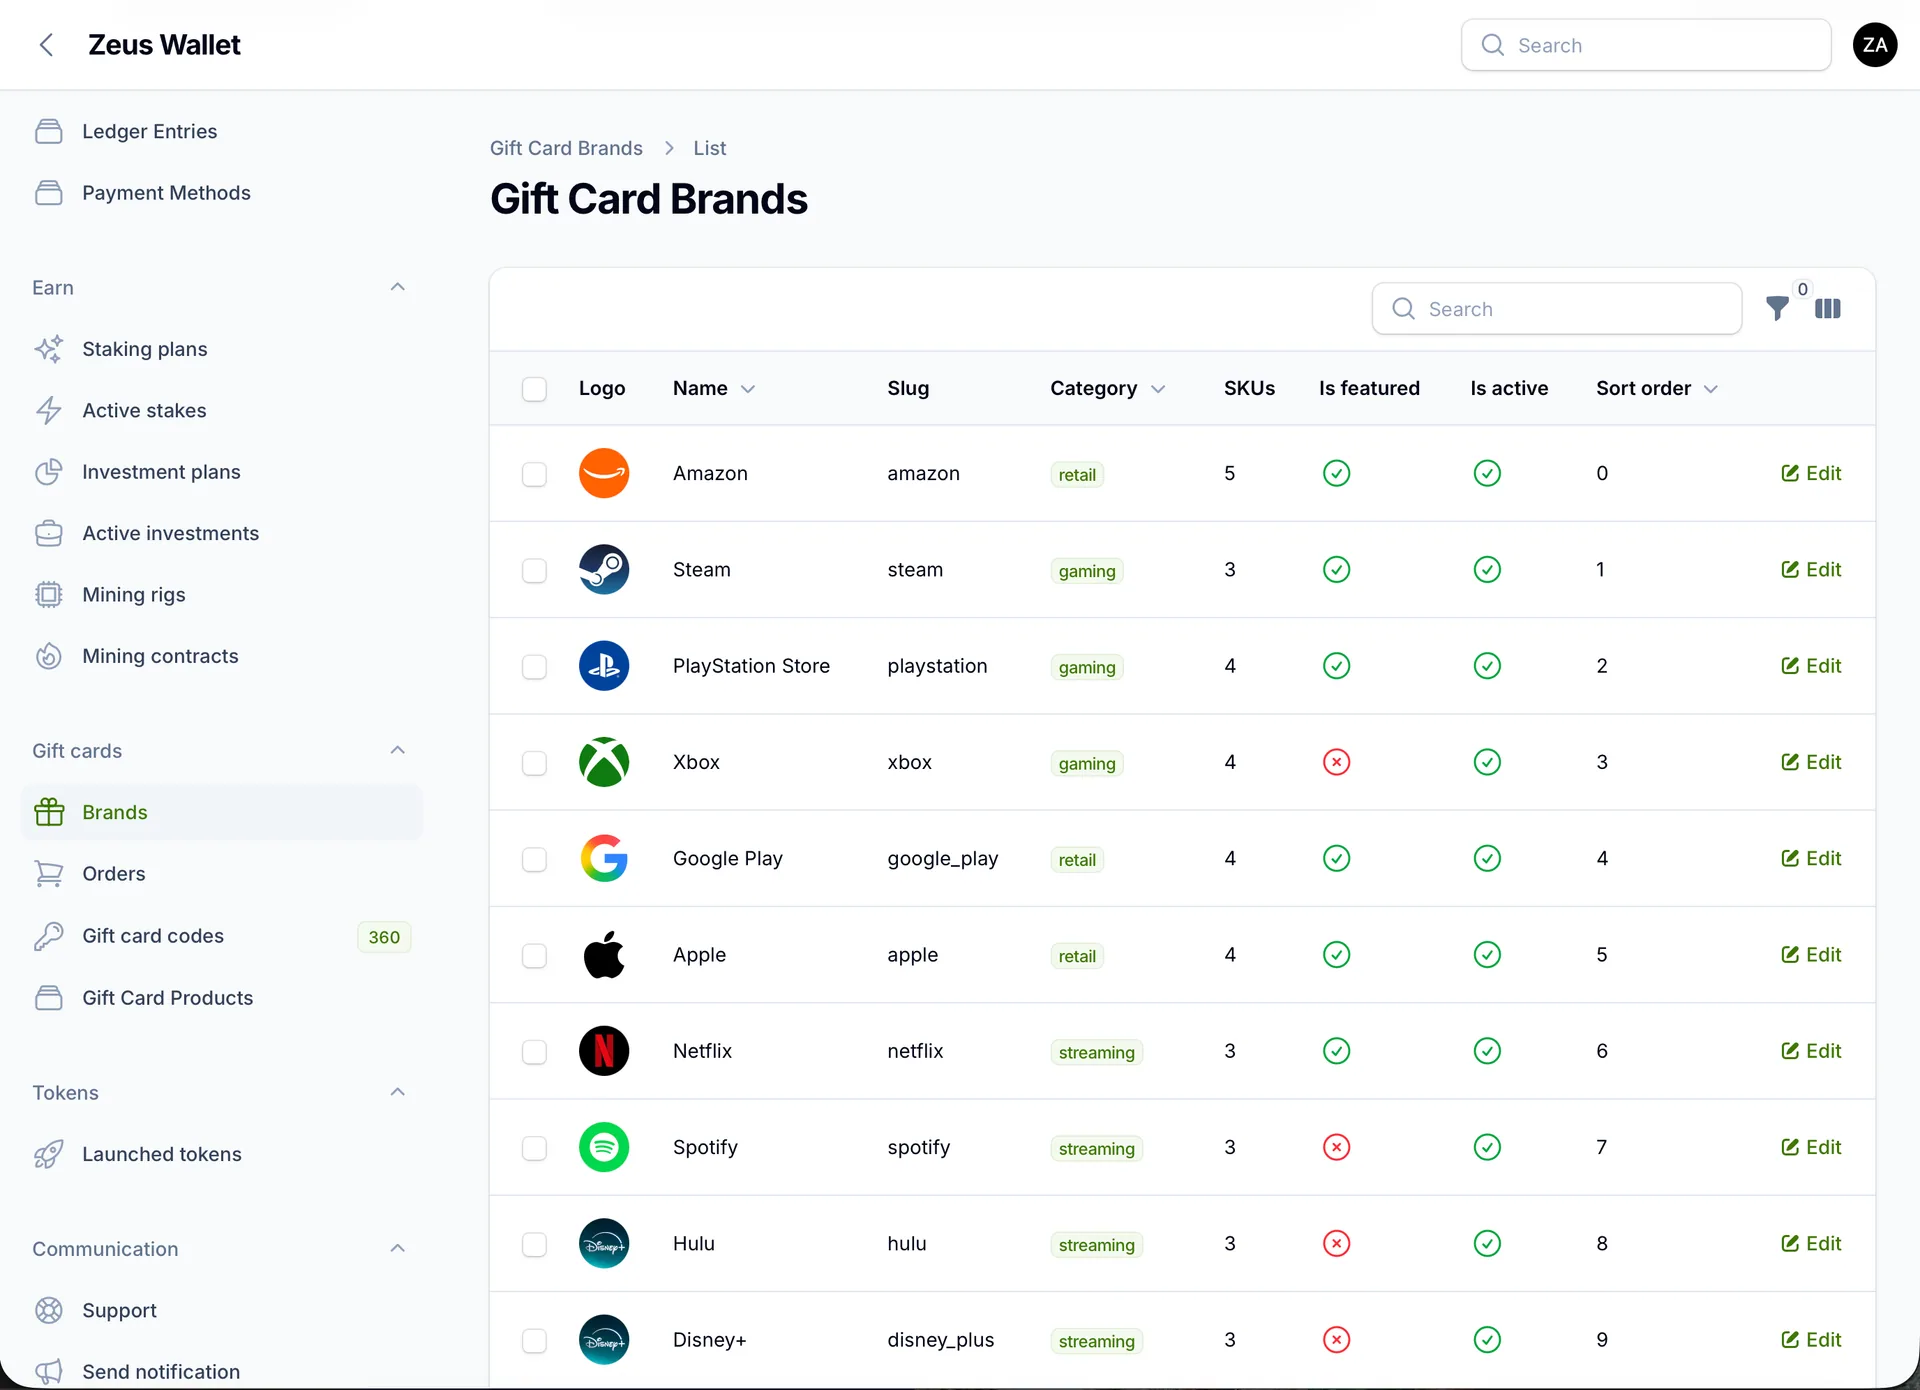Check the PlayStation Store row checkbox
The width and height of the screenshot is (1920, 1390).
(534, 667)
